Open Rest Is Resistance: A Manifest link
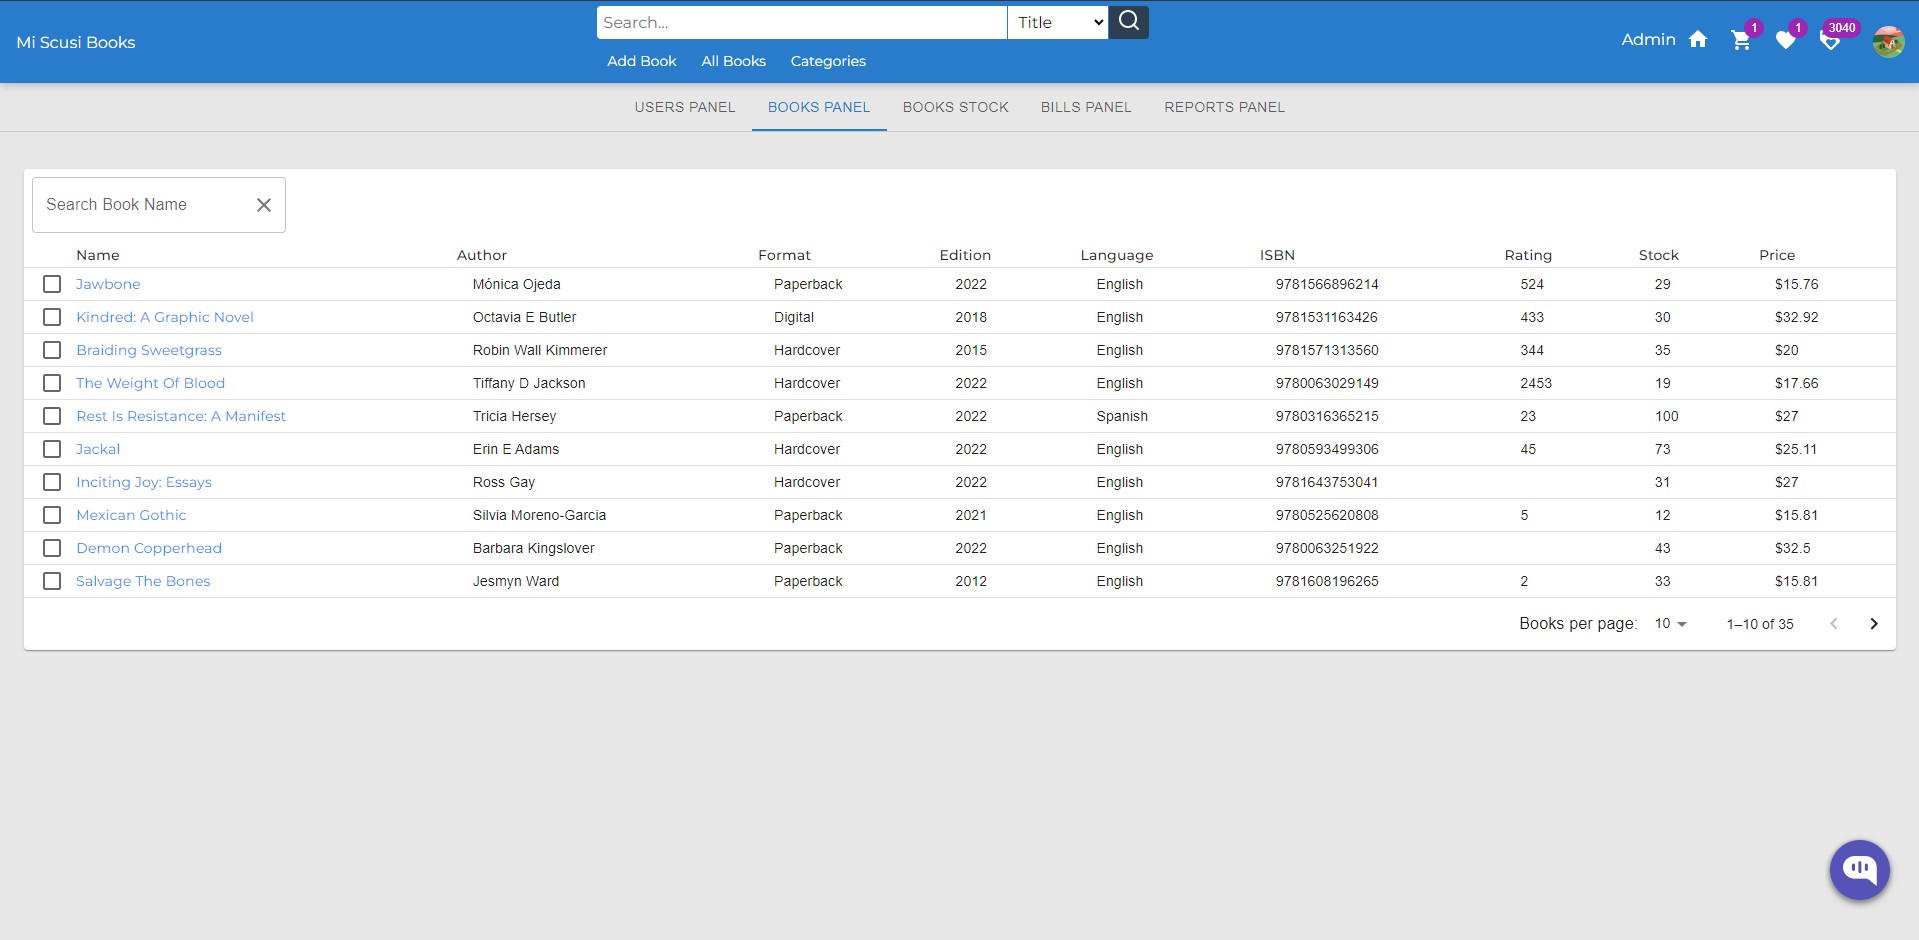This screenshot has width=1919, height=940. point(181,416)
